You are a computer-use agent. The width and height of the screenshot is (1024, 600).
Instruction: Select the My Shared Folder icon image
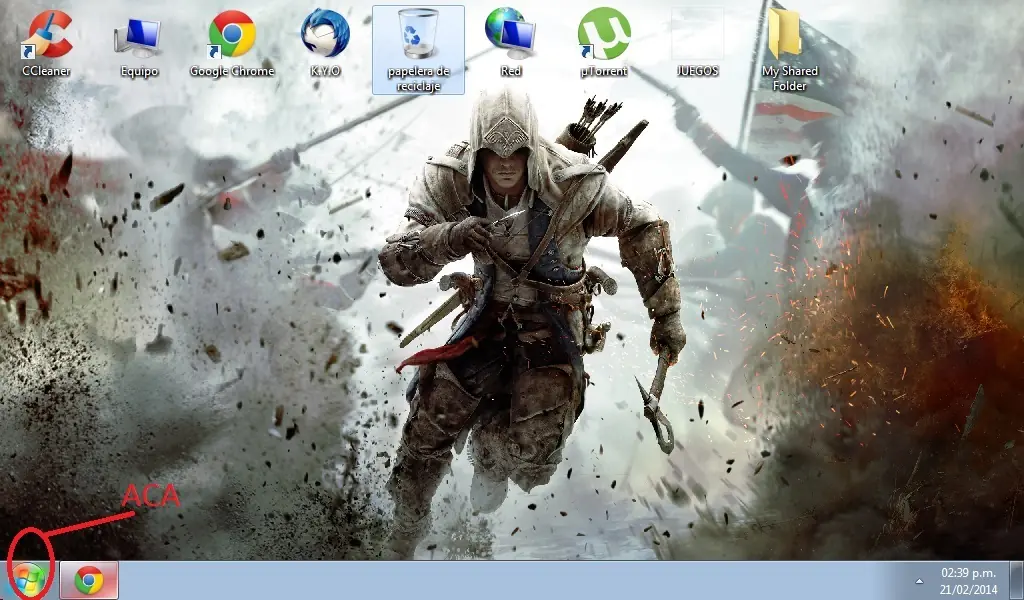click(x=789, y=35)
